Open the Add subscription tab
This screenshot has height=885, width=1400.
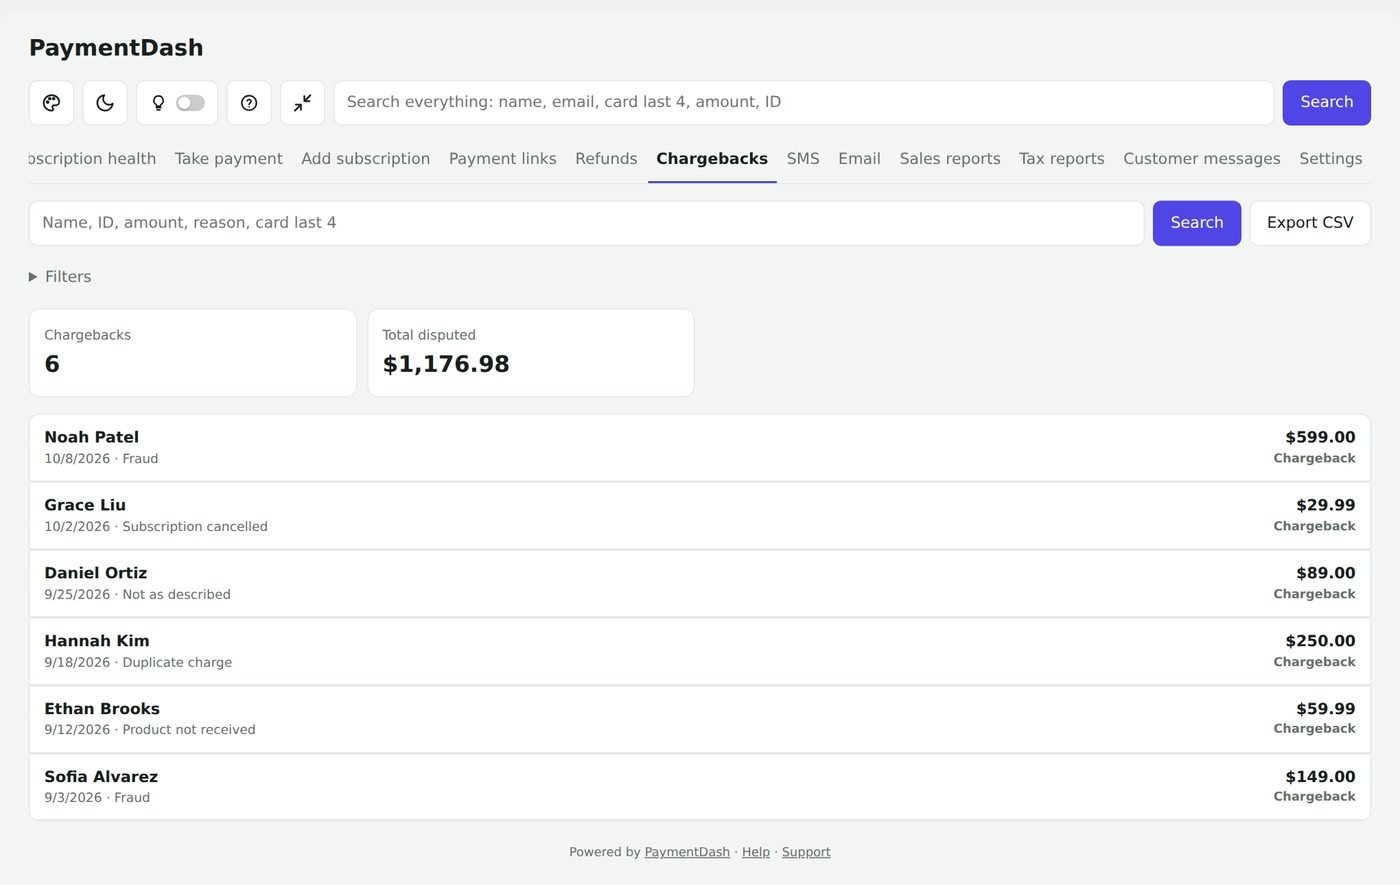click(365, 159)
